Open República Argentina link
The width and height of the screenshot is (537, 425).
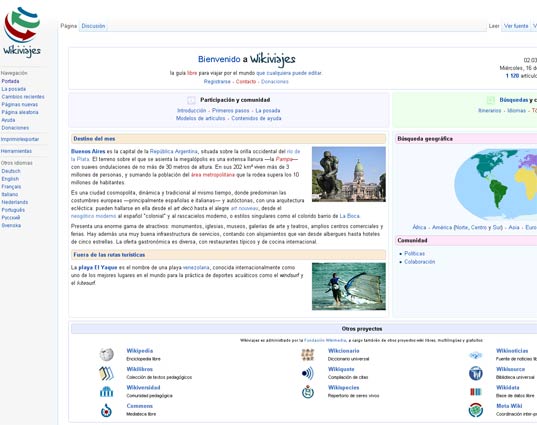coord(174,151)
